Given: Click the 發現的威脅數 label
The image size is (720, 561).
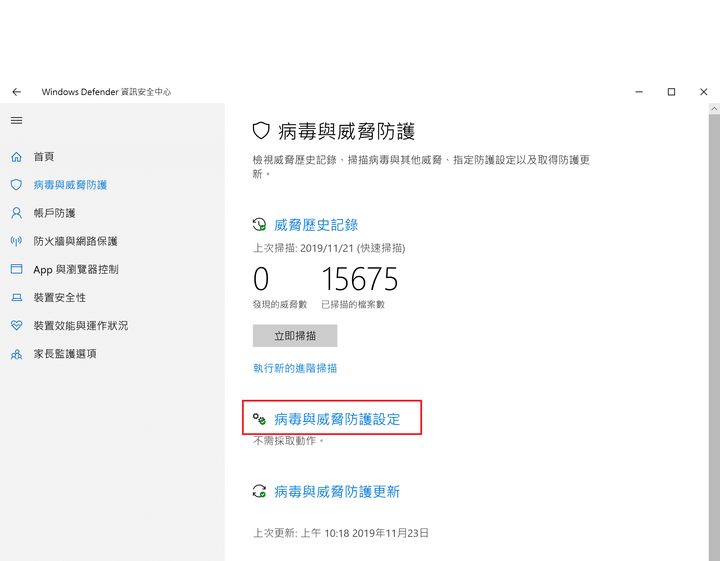Looking at the screenshot, I should pyautogui.click(x=280, y=304).
